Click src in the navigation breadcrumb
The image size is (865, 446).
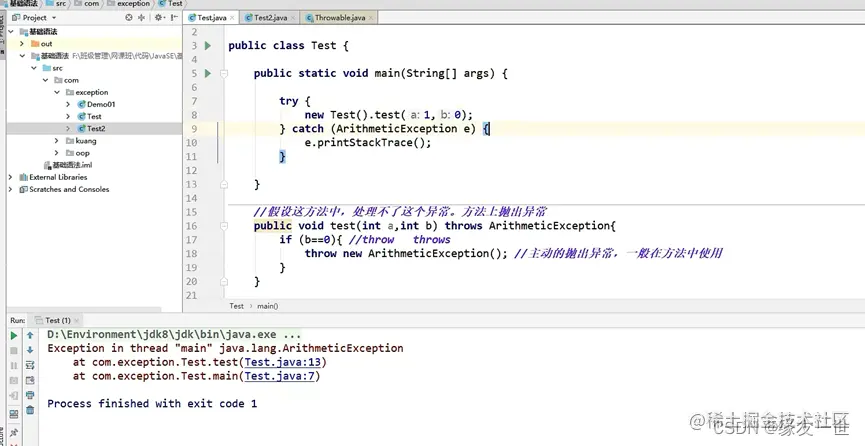(56, 3)
